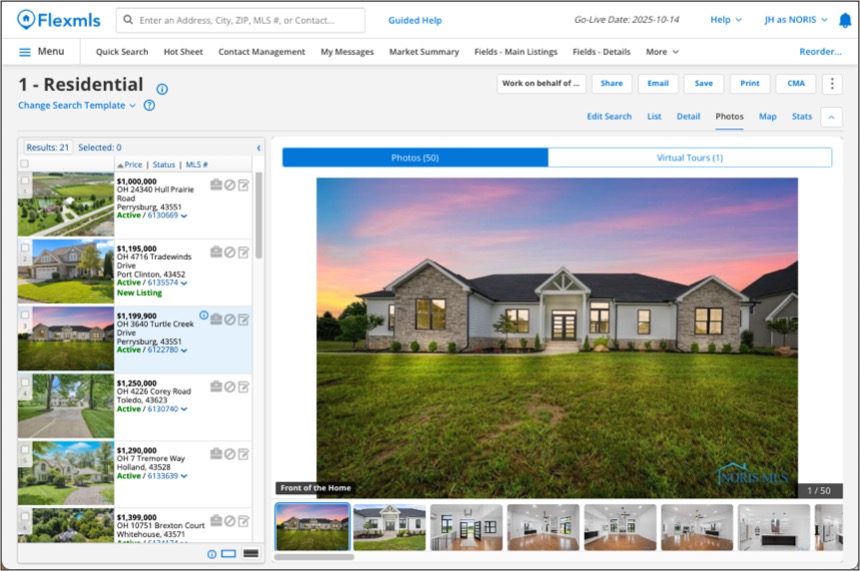
Task: Open the notification bell
Action: 845,20
